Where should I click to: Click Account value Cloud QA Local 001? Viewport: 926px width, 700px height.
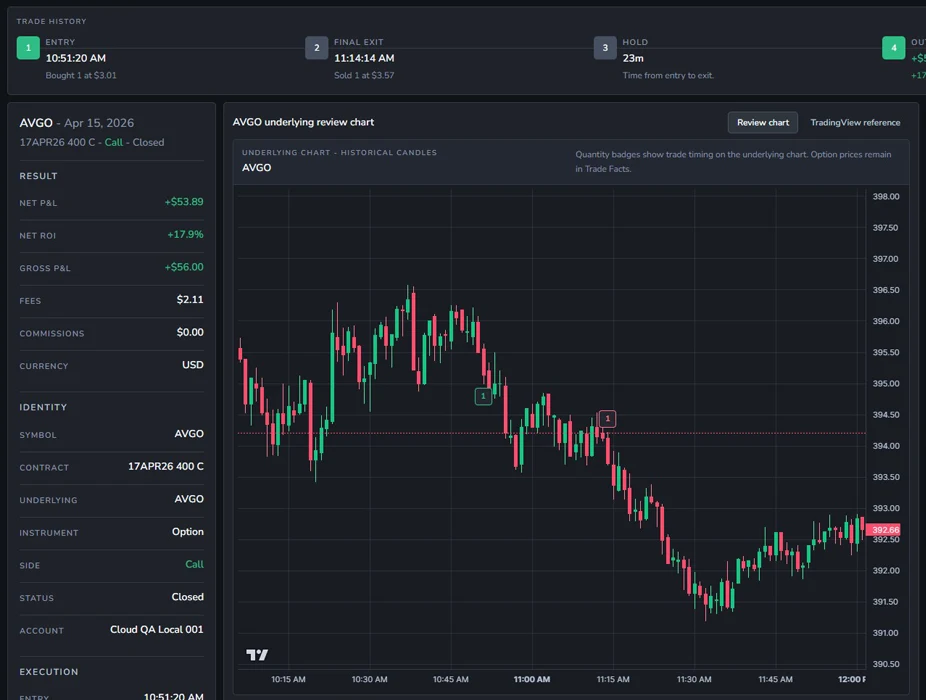[x=156, y=629]
